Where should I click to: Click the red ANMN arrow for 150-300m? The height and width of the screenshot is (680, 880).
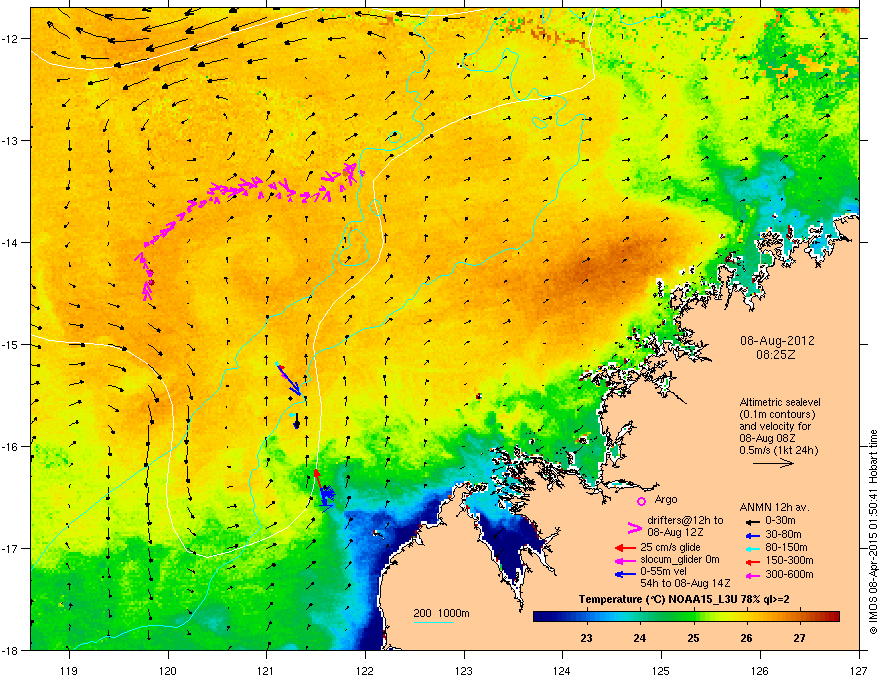[x=752, y=561]
